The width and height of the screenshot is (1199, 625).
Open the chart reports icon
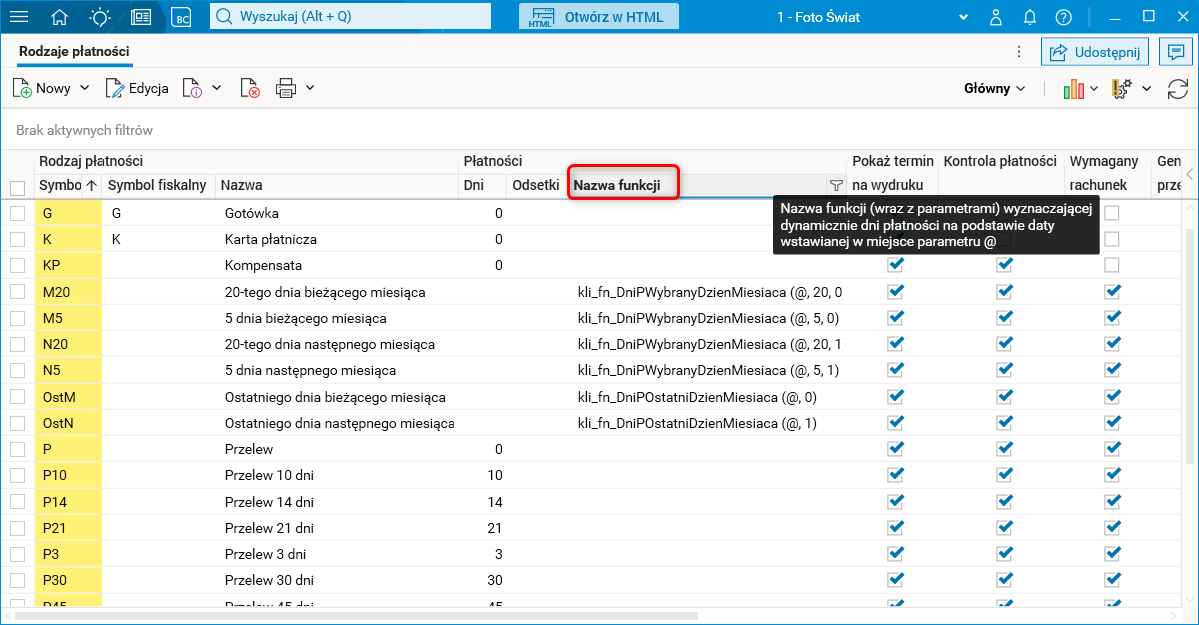tap(1074, 89)
